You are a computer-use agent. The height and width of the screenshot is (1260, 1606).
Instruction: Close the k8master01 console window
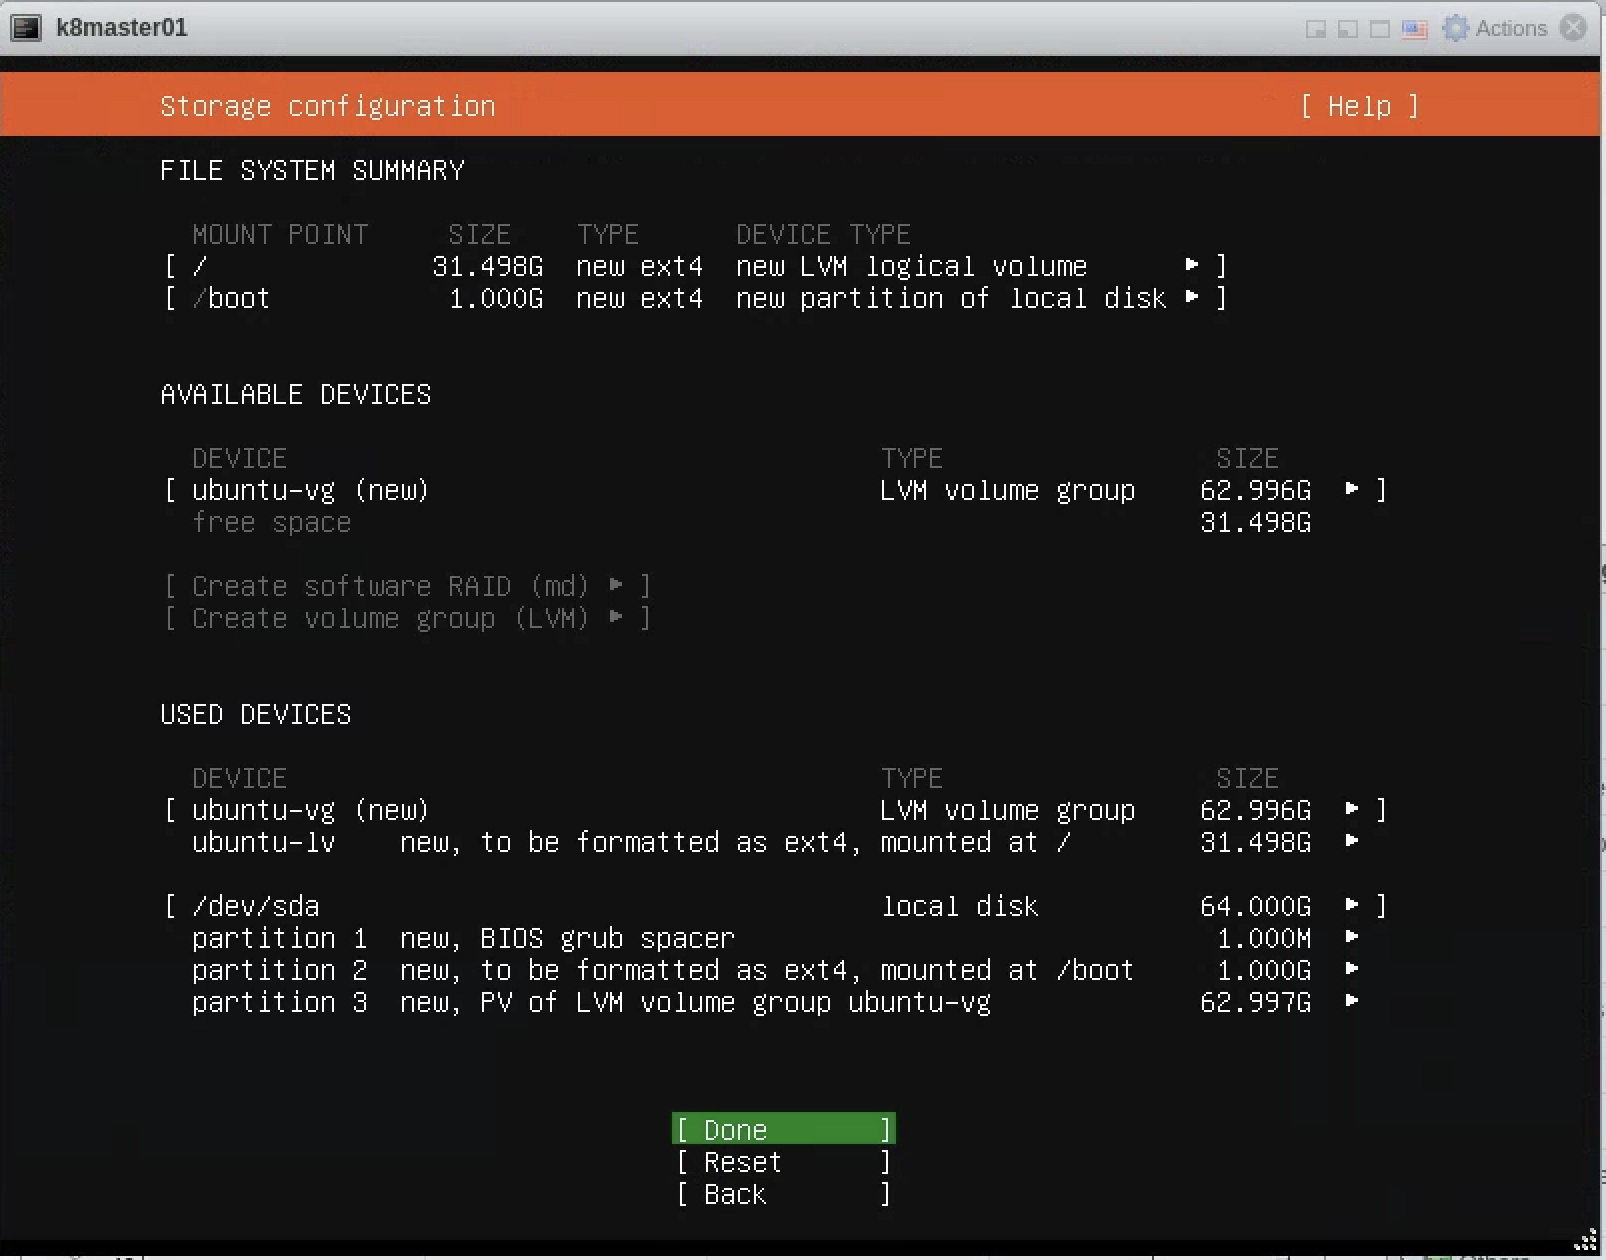point(1573,27)
